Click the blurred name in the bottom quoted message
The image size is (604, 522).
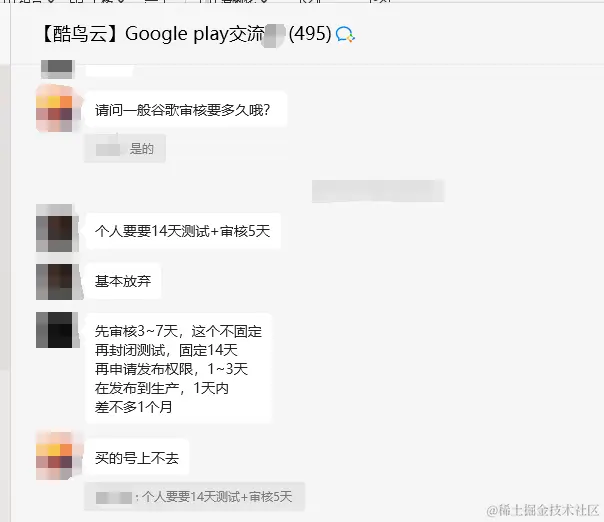pos(114,497)
